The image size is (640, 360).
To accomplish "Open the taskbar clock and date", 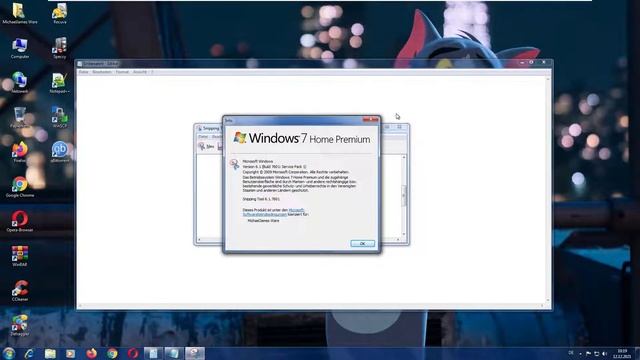I will pos(622,353).
